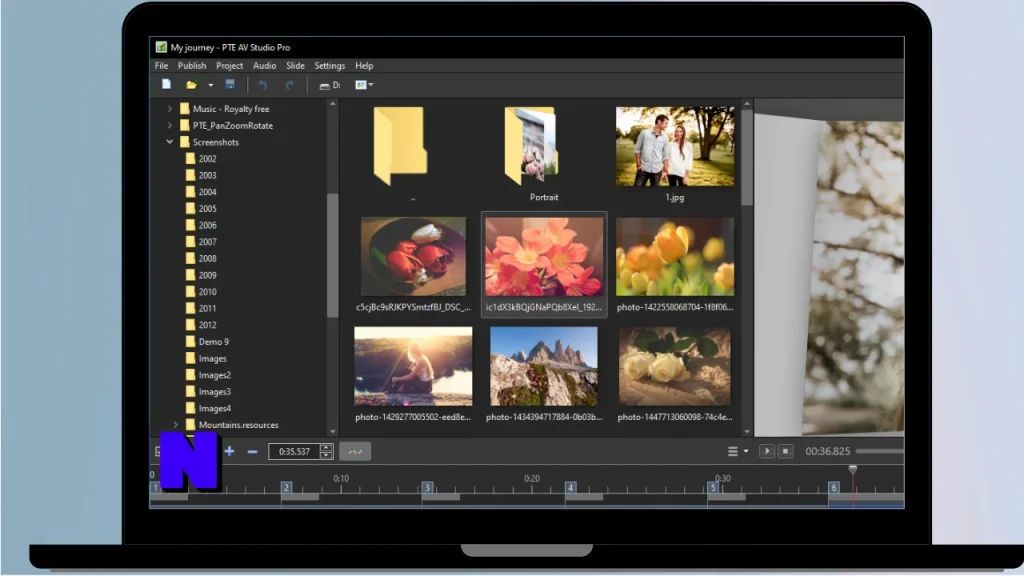
Task: Click the preview position slider
Action: pos(880,451)
